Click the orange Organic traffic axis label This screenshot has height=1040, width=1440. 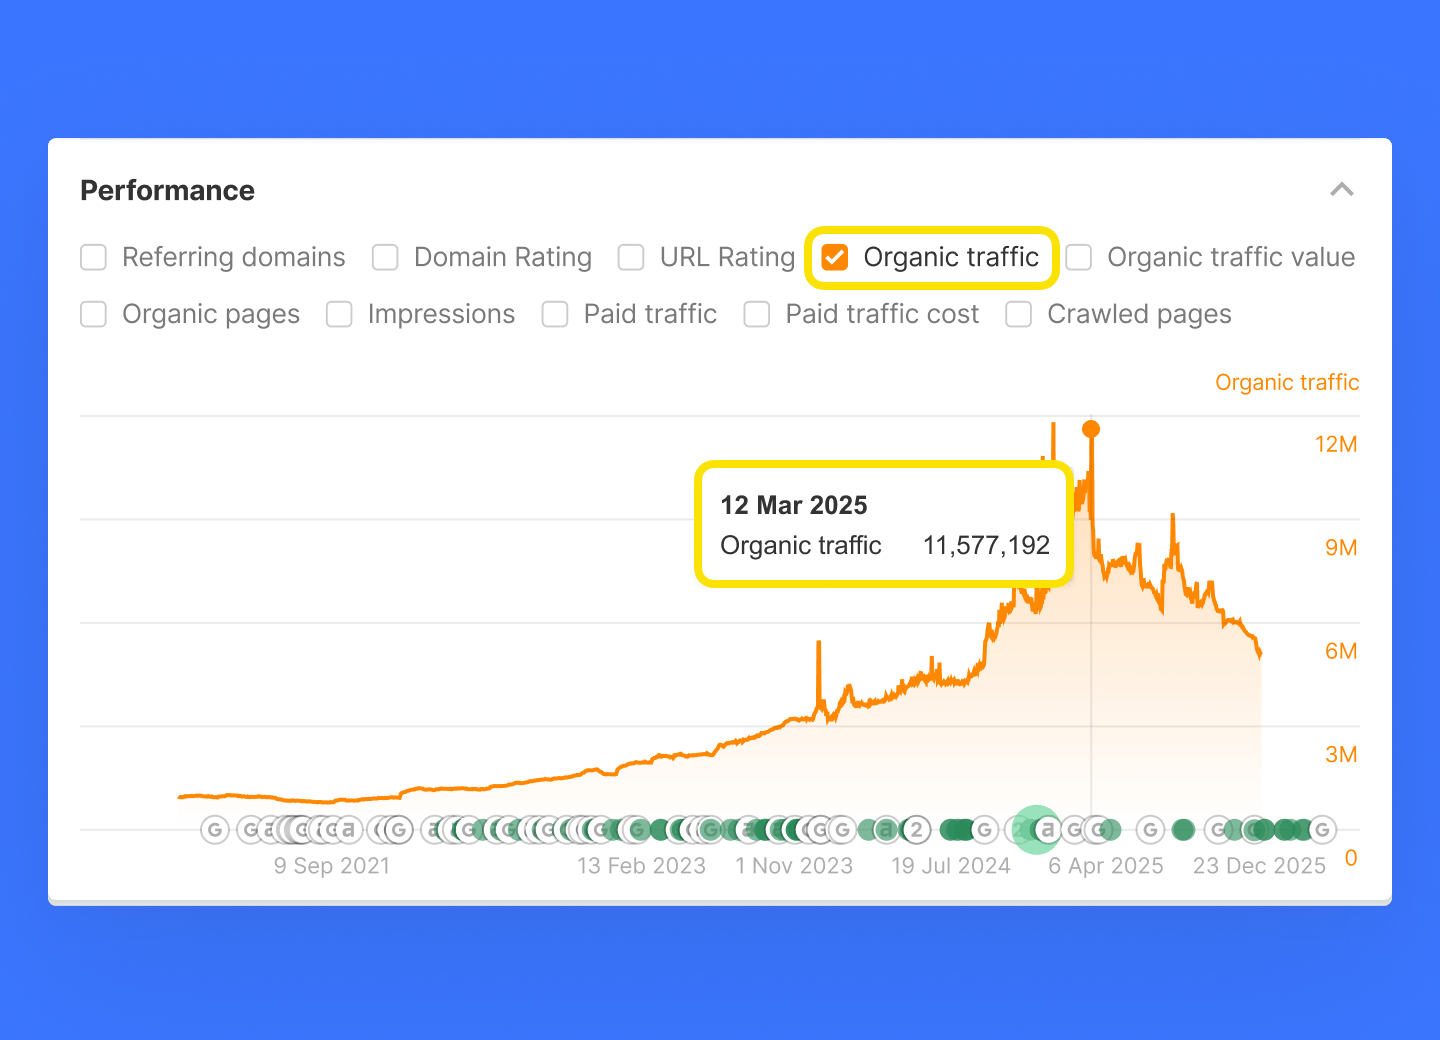click(1287, 382)
